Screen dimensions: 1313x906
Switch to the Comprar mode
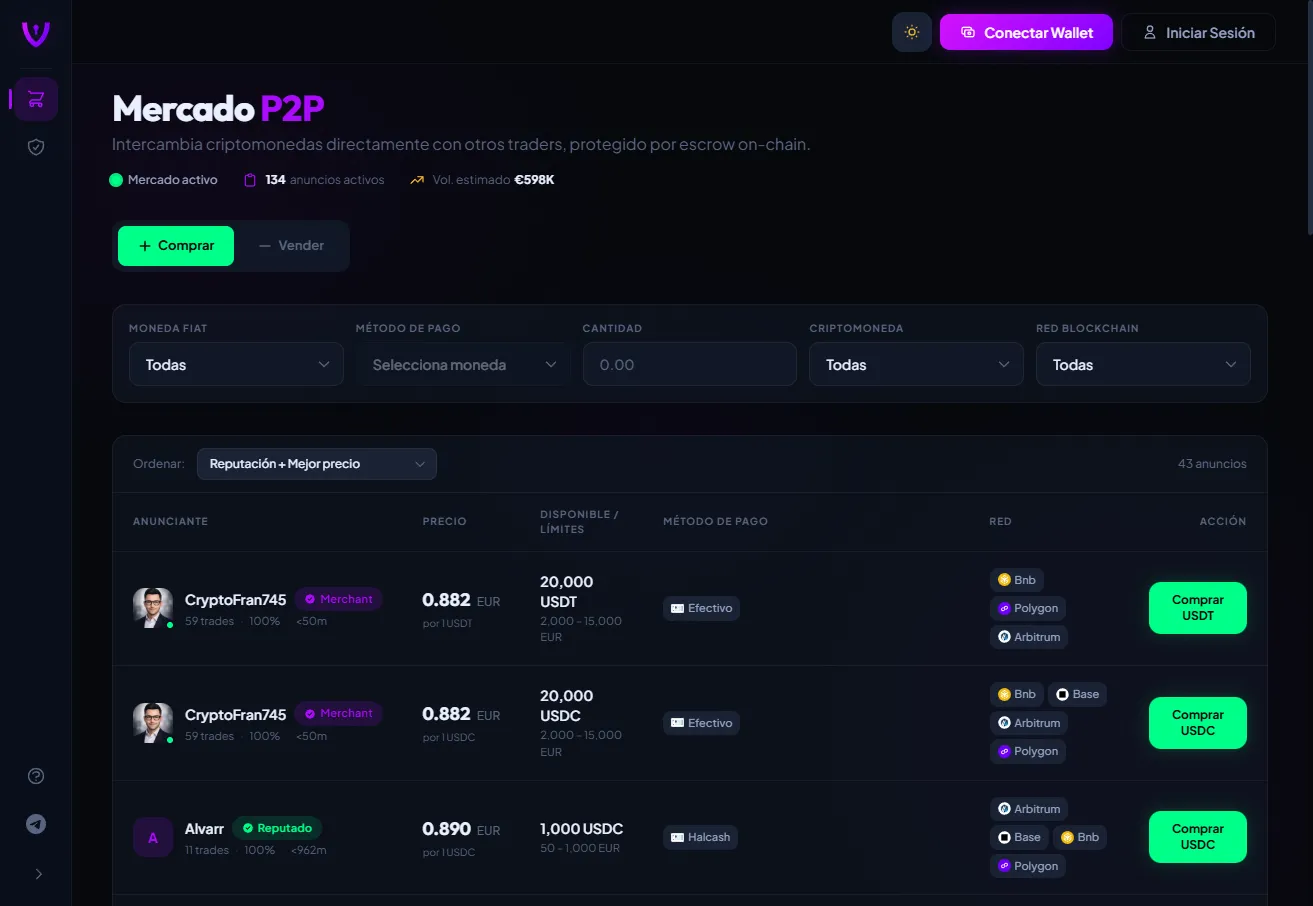pos(176,246)
